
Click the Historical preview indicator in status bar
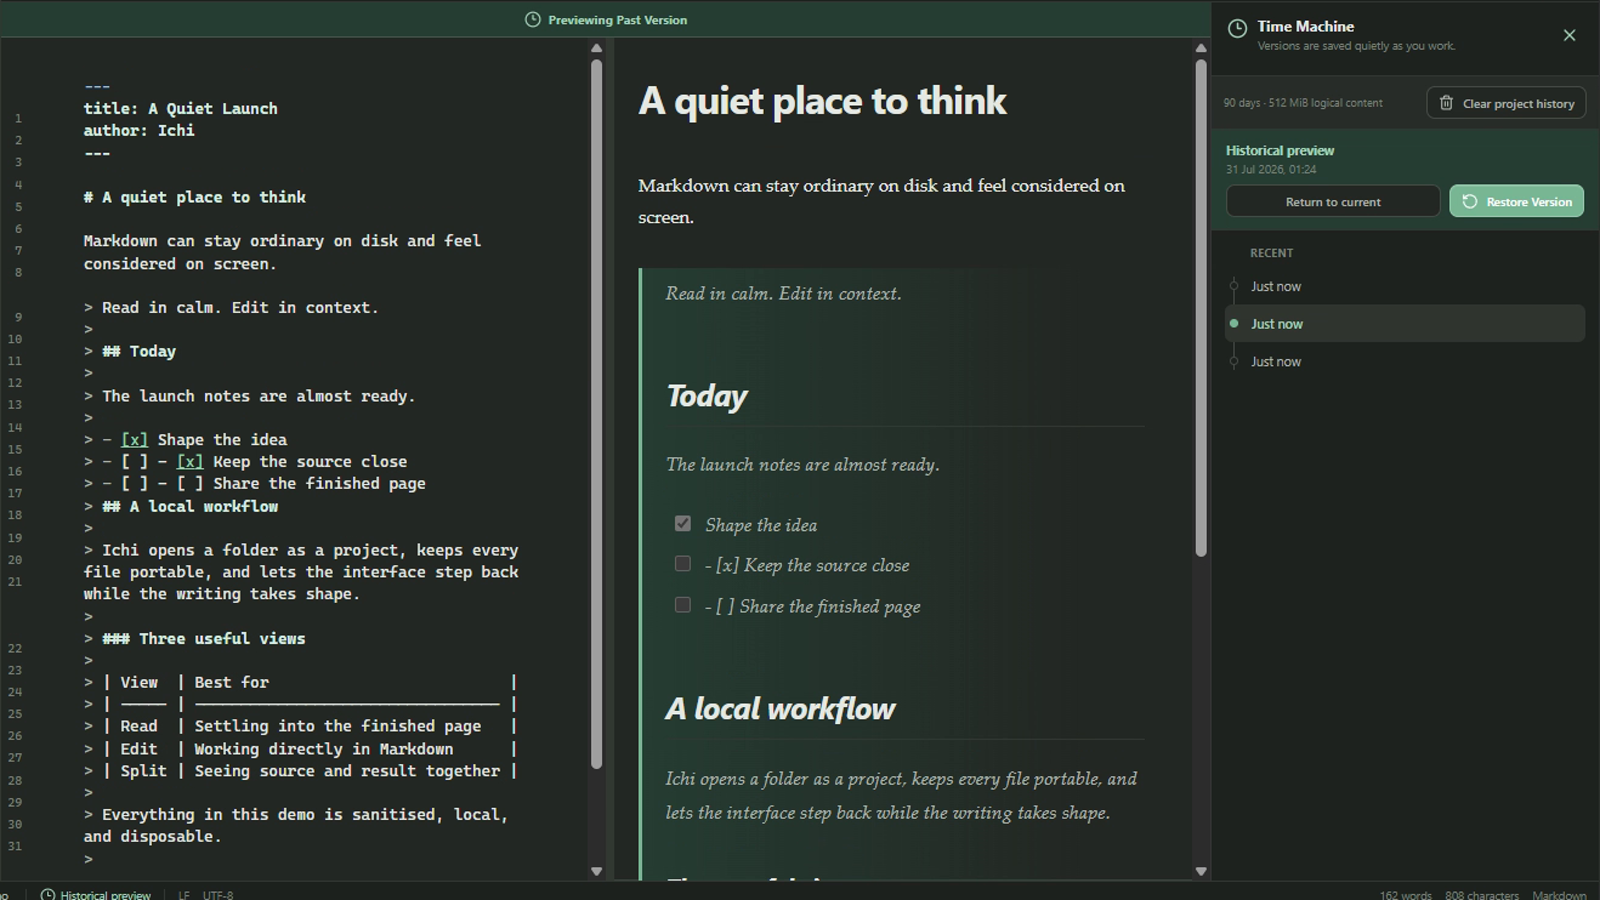tap(96, 894)
